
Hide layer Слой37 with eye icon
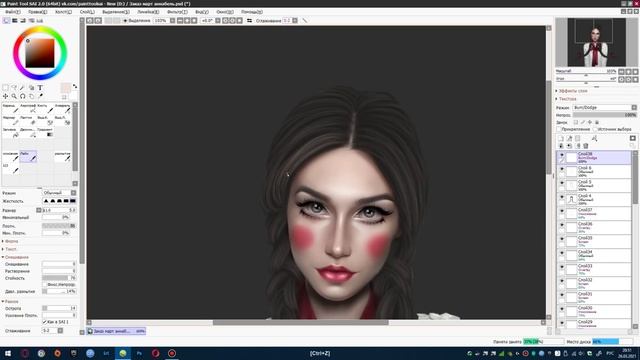[562, 211]
